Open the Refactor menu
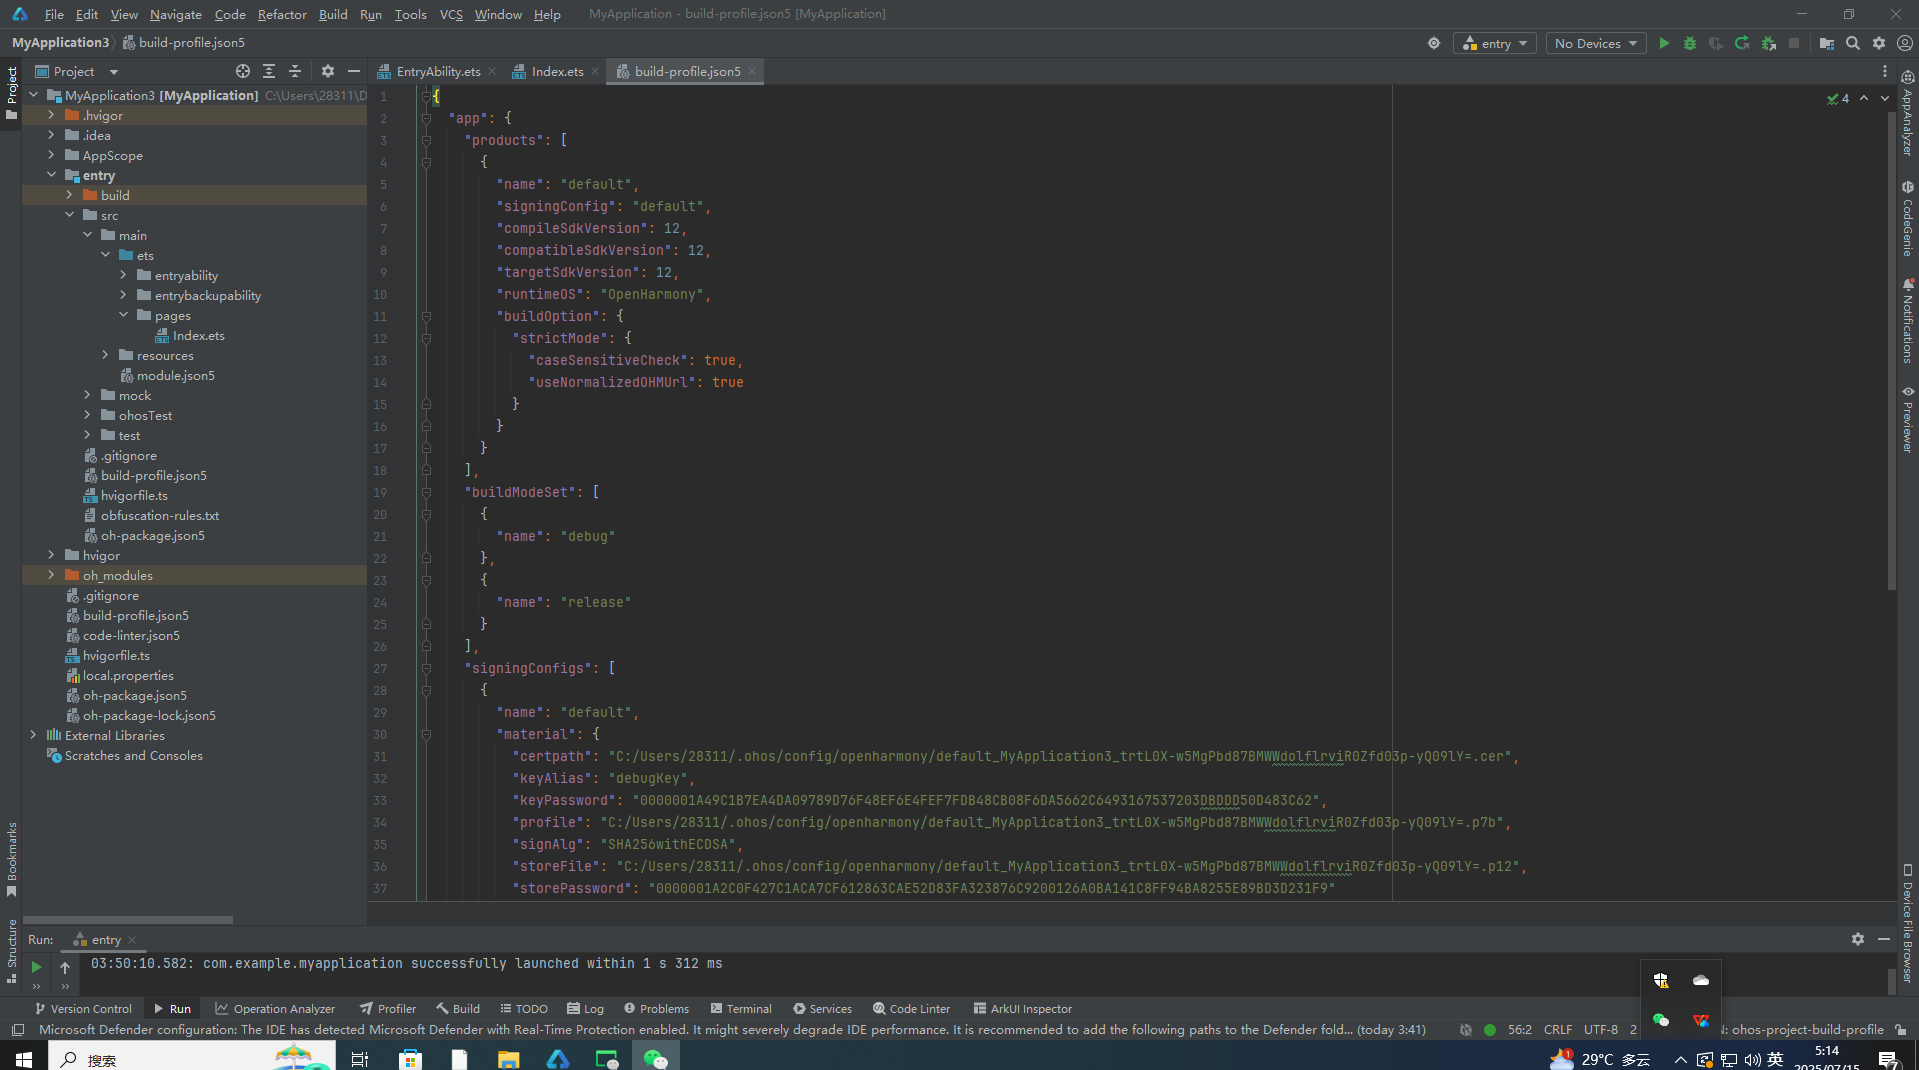This screenshot has height=1070, width=1919. tap(282, 14)
